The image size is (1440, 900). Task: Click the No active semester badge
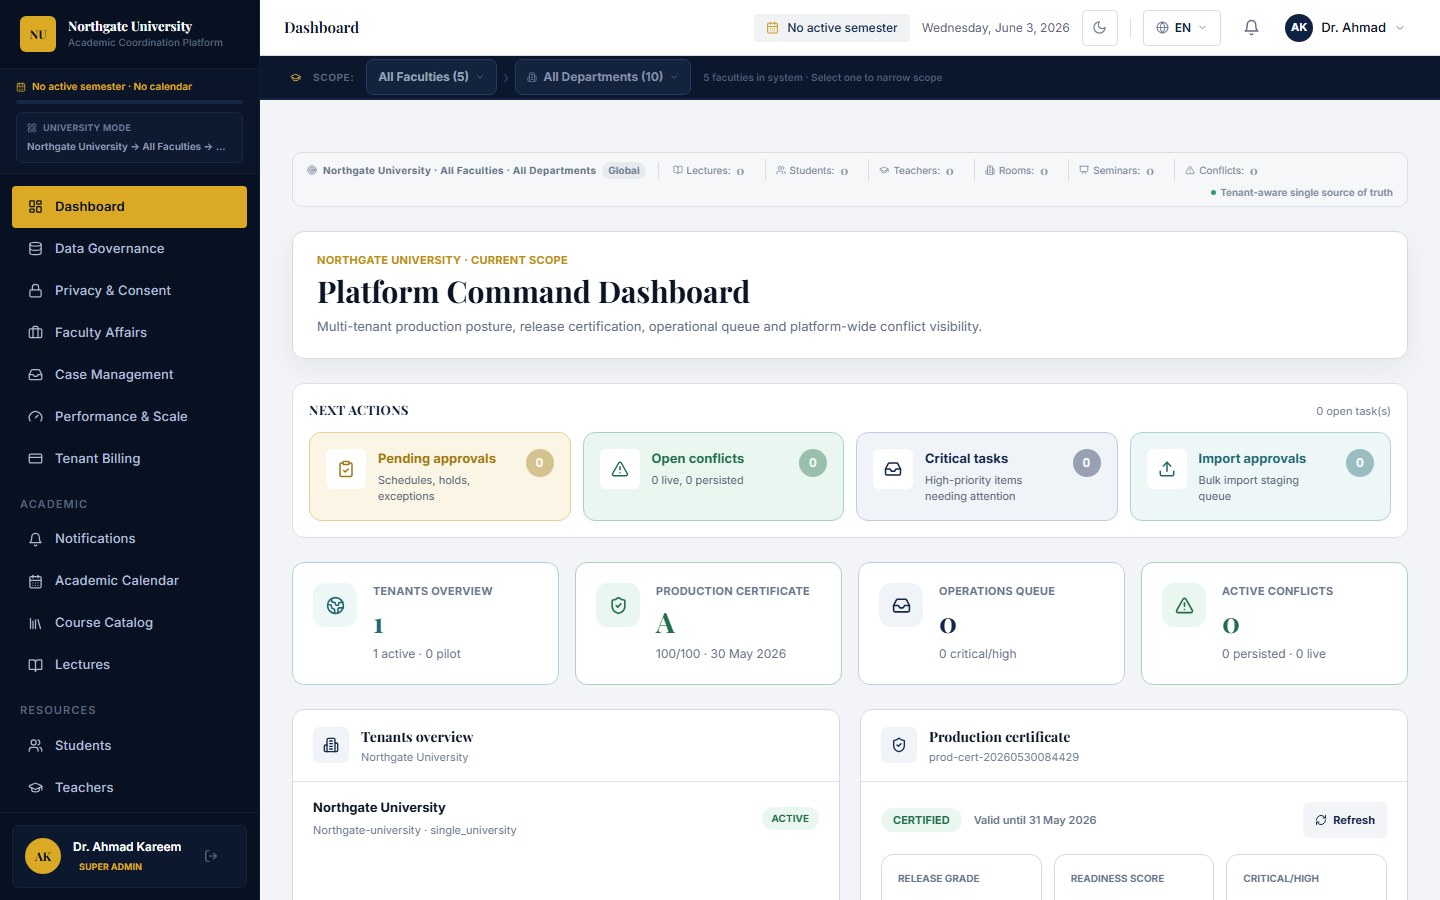pyautogui.click(x=832, y=28)
